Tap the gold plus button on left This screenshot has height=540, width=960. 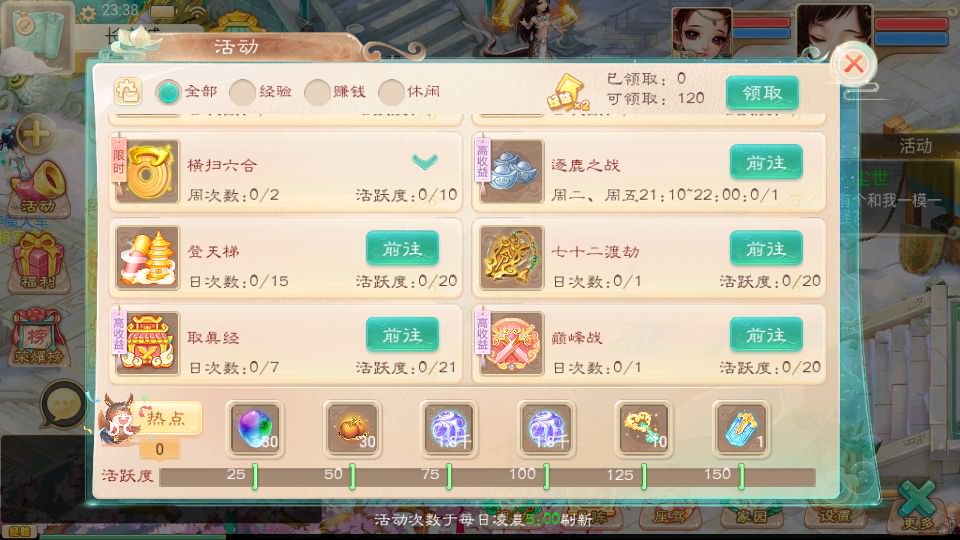point(35,133)
